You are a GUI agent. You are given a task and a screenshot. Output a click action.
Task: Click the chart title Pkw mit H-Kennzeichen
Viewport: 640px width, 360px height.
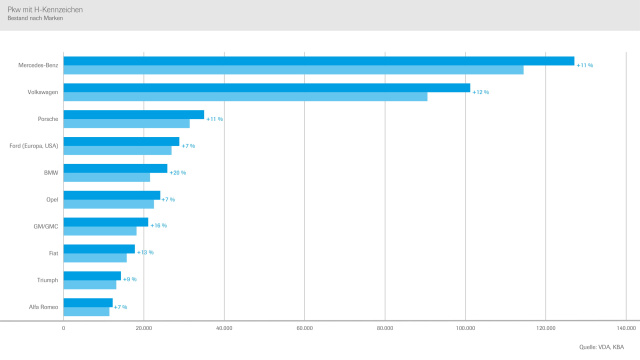(x=45, y=9)
